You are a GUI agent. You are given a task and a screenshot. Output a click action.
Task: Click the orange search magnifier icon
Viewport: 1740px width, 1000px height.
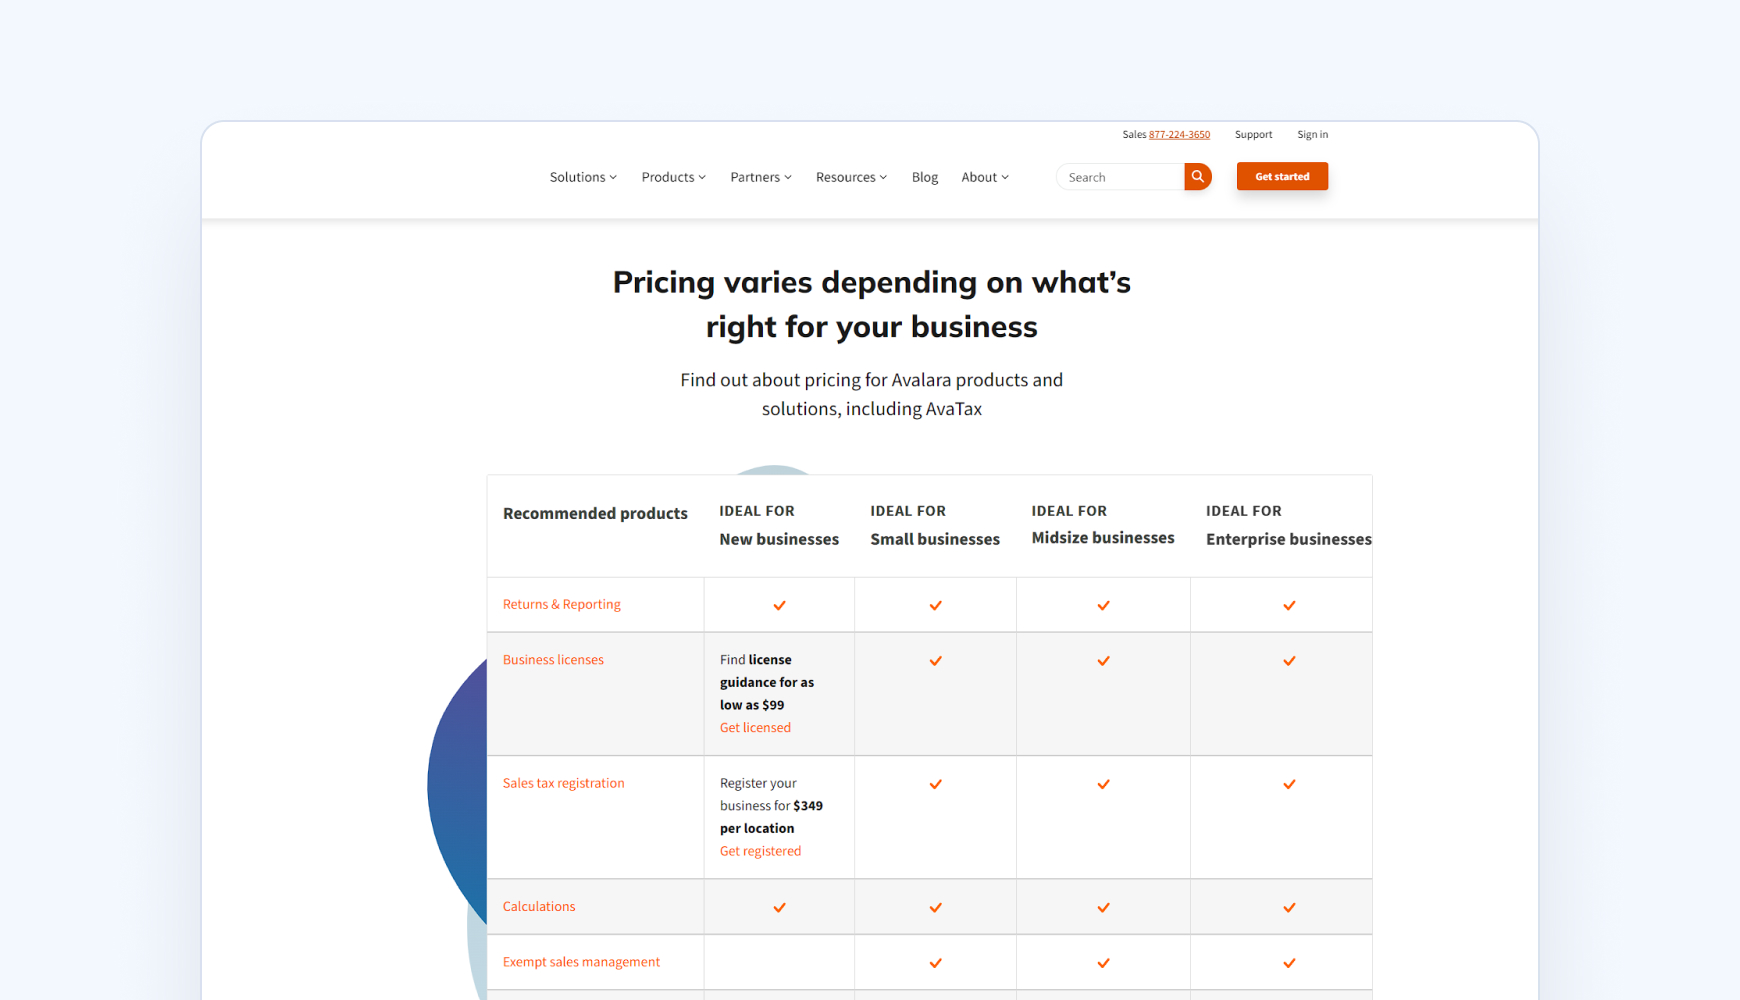coord(1197,177)
